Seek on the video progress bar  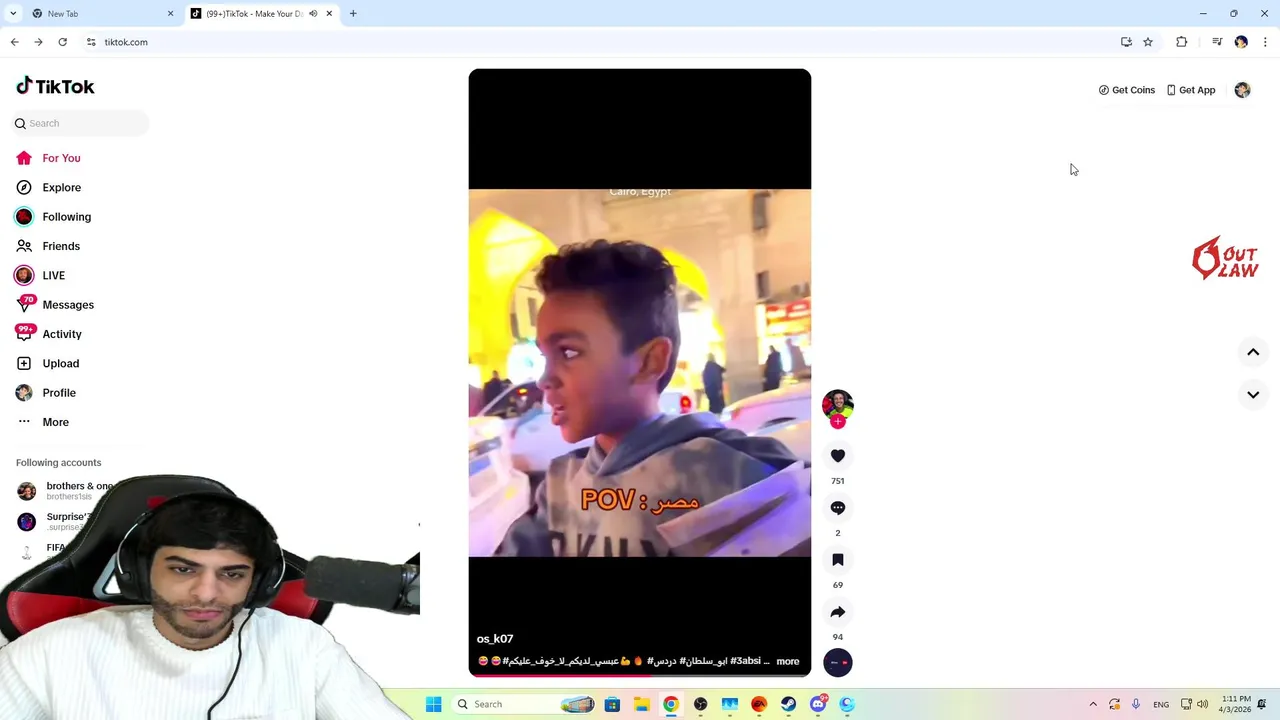tap(640, 675)
